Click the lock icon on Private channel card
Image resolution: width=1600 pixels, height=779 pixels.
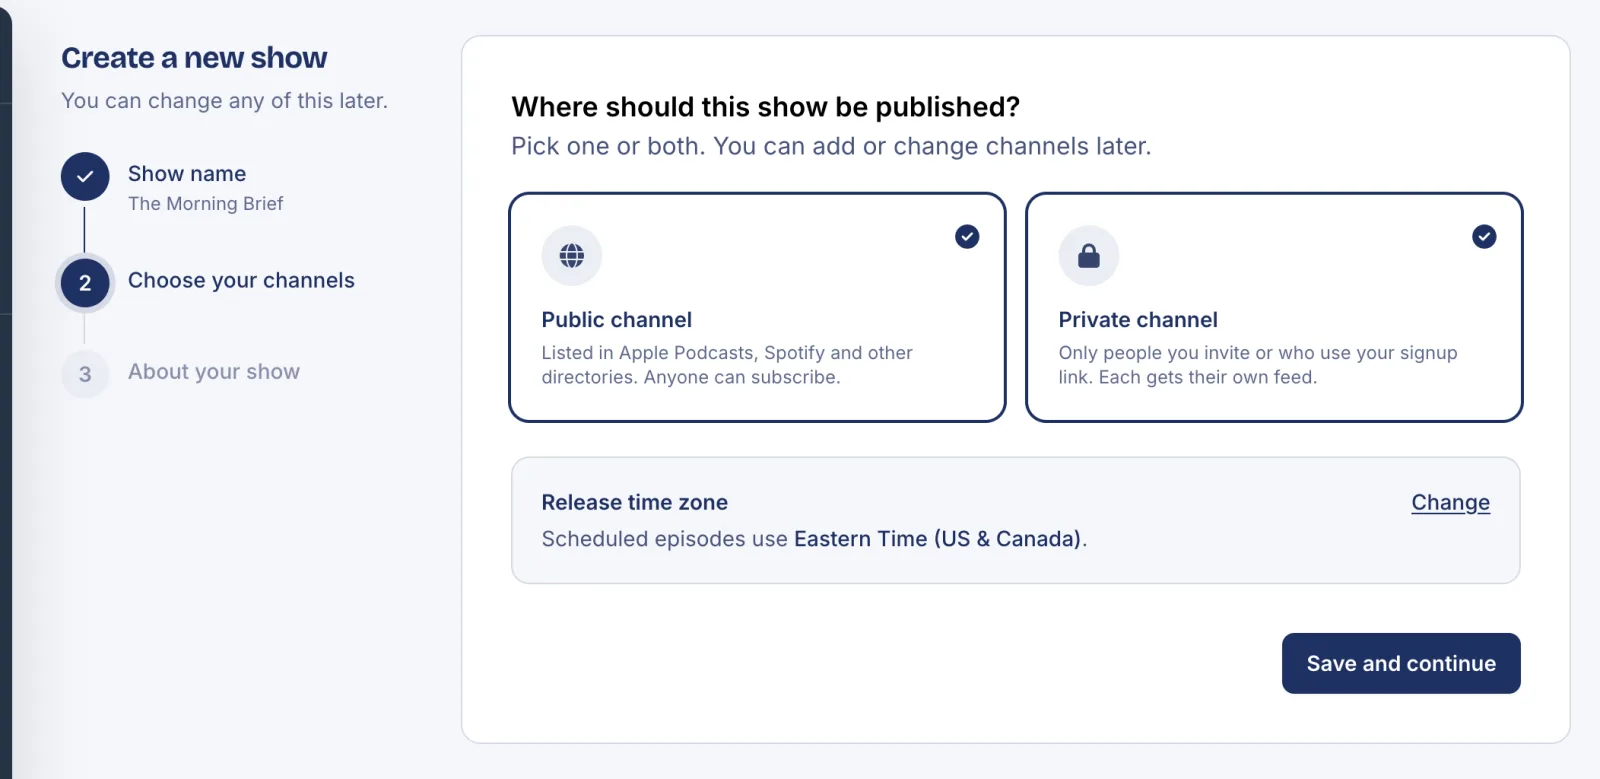(1089, 256)
